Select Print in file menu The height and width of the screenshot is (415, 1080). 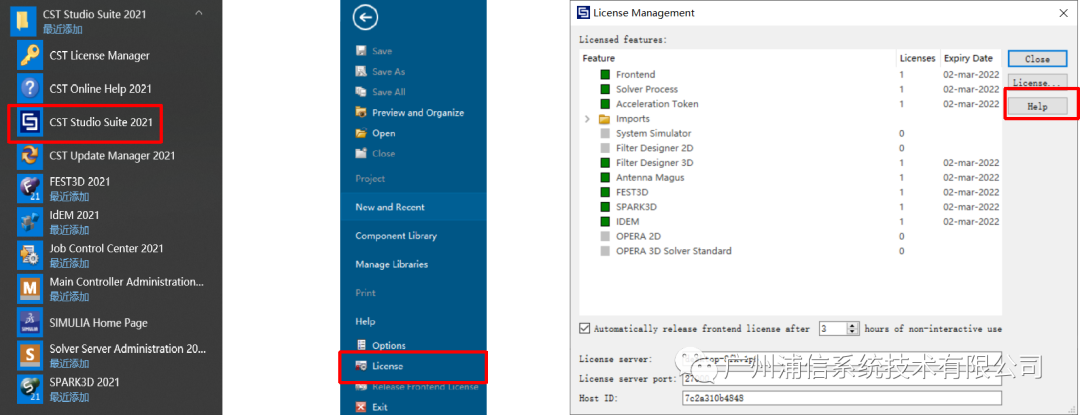click(x=365, y=292)
